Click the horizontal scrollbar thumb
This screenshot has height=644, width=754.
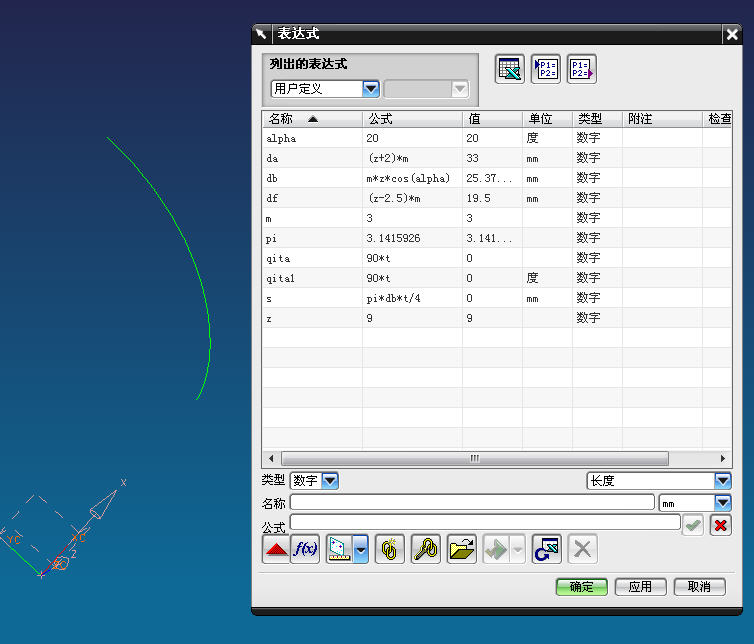coord(475,458)
